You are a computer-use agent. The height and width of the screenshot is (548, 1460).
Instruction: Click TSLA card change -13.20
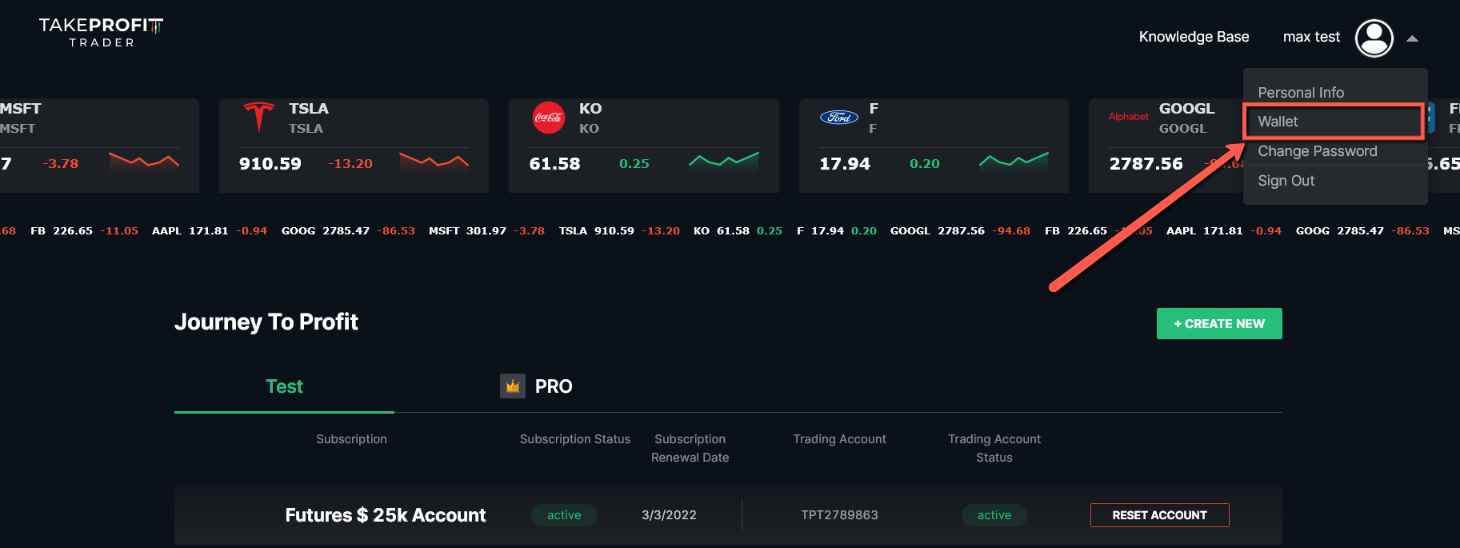coord(352,163)
